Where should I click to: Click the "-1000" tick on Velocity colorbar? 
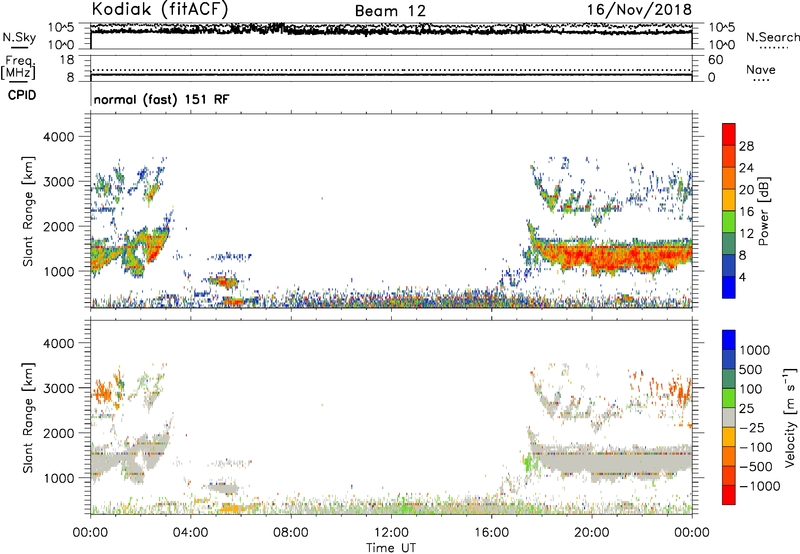pyautogui.click(x=760, y=486)
